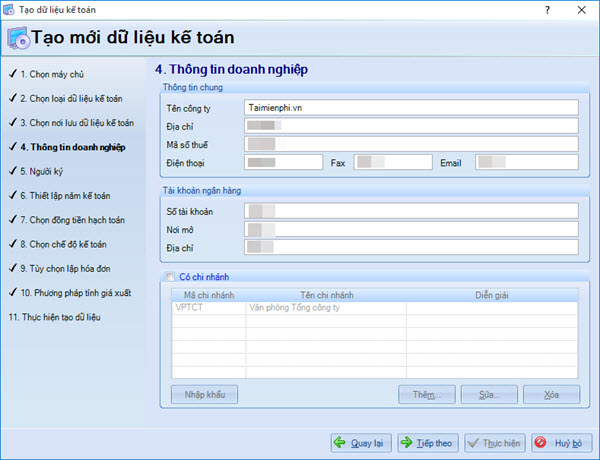Click the Diễn giải column header
Screen dimensions: 600x460
coord(492,295)
